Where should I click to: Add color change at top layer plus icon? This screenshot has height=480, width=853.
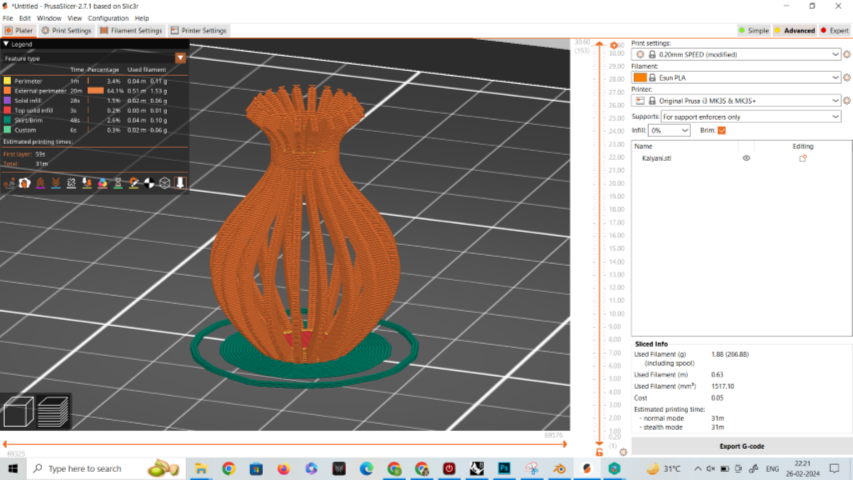click(x=614, y=45)
